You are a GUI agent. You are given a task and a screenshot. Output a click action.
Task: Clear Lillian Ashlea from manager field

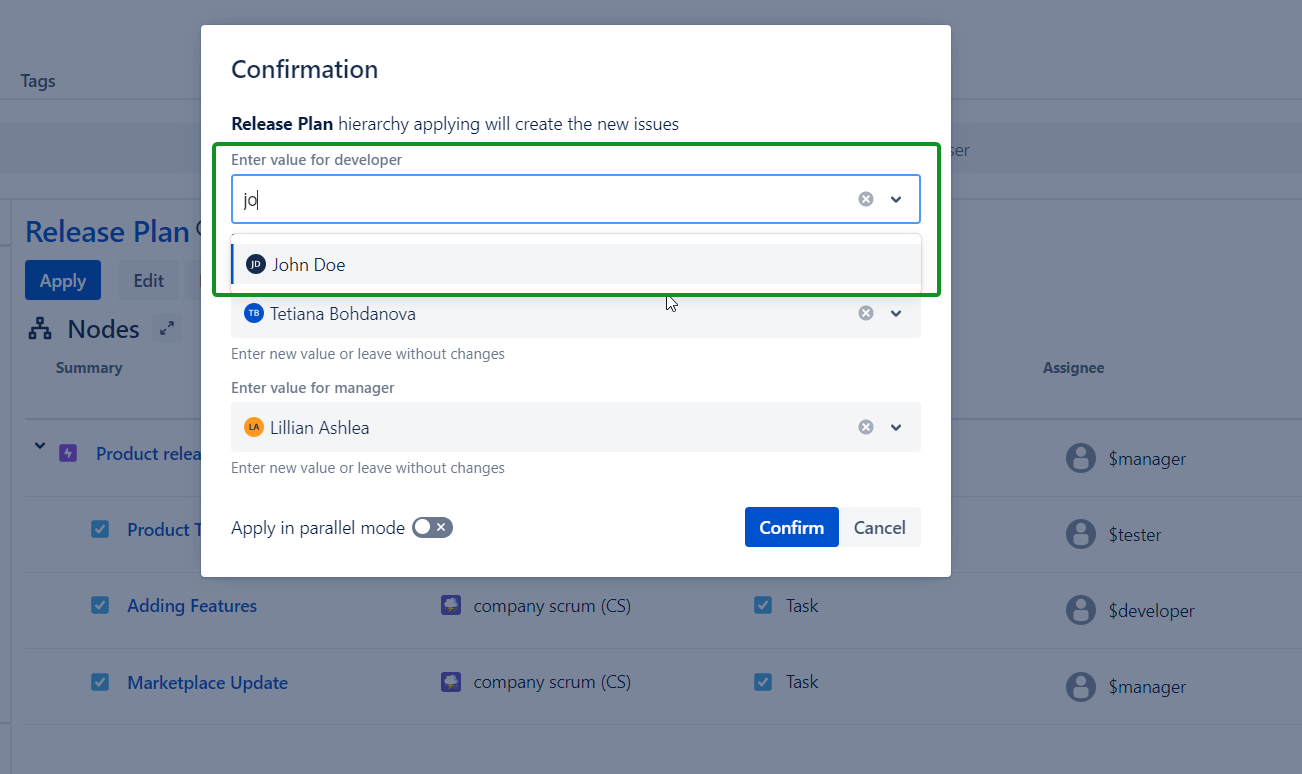click(866, 427)
